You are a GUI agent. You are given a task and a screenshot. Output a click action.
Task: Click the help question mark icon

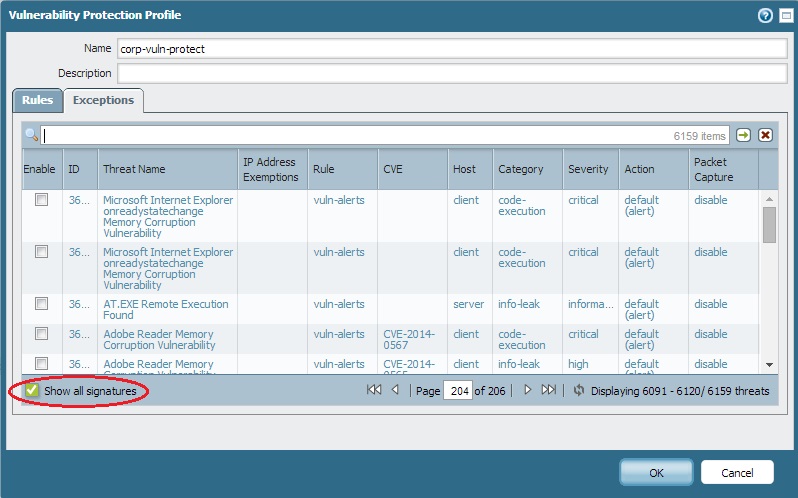click(765, 15)
